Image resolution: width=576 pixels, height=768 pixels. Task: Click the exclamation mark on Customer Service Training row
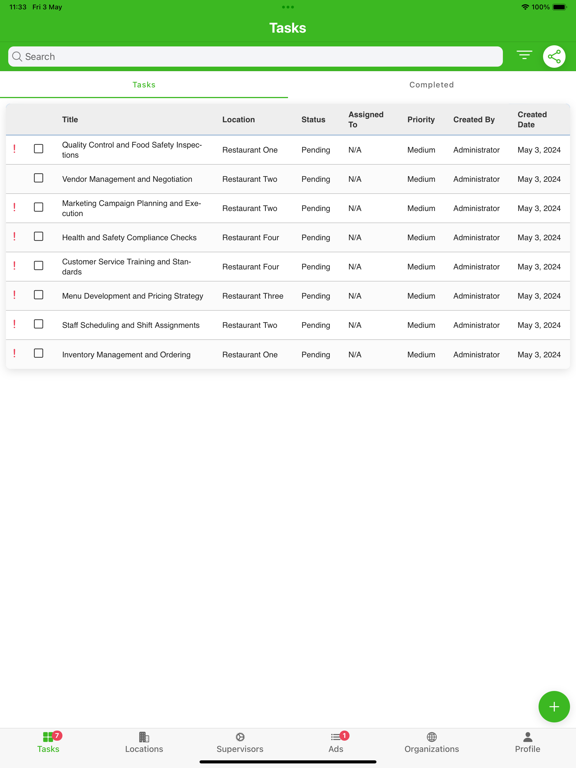(x=14, y=265)
